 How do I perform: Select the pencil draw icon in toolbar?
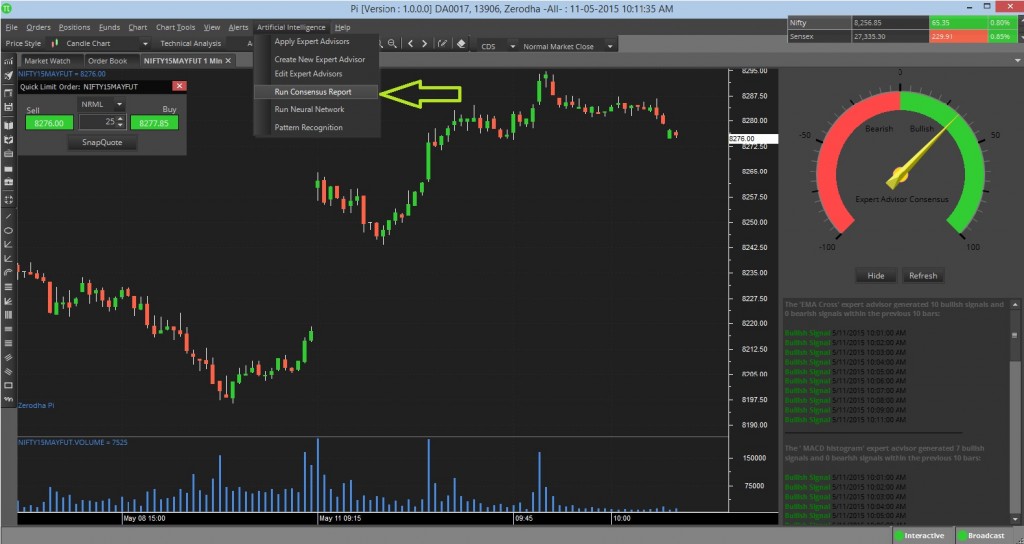click(x=442, y=44)
